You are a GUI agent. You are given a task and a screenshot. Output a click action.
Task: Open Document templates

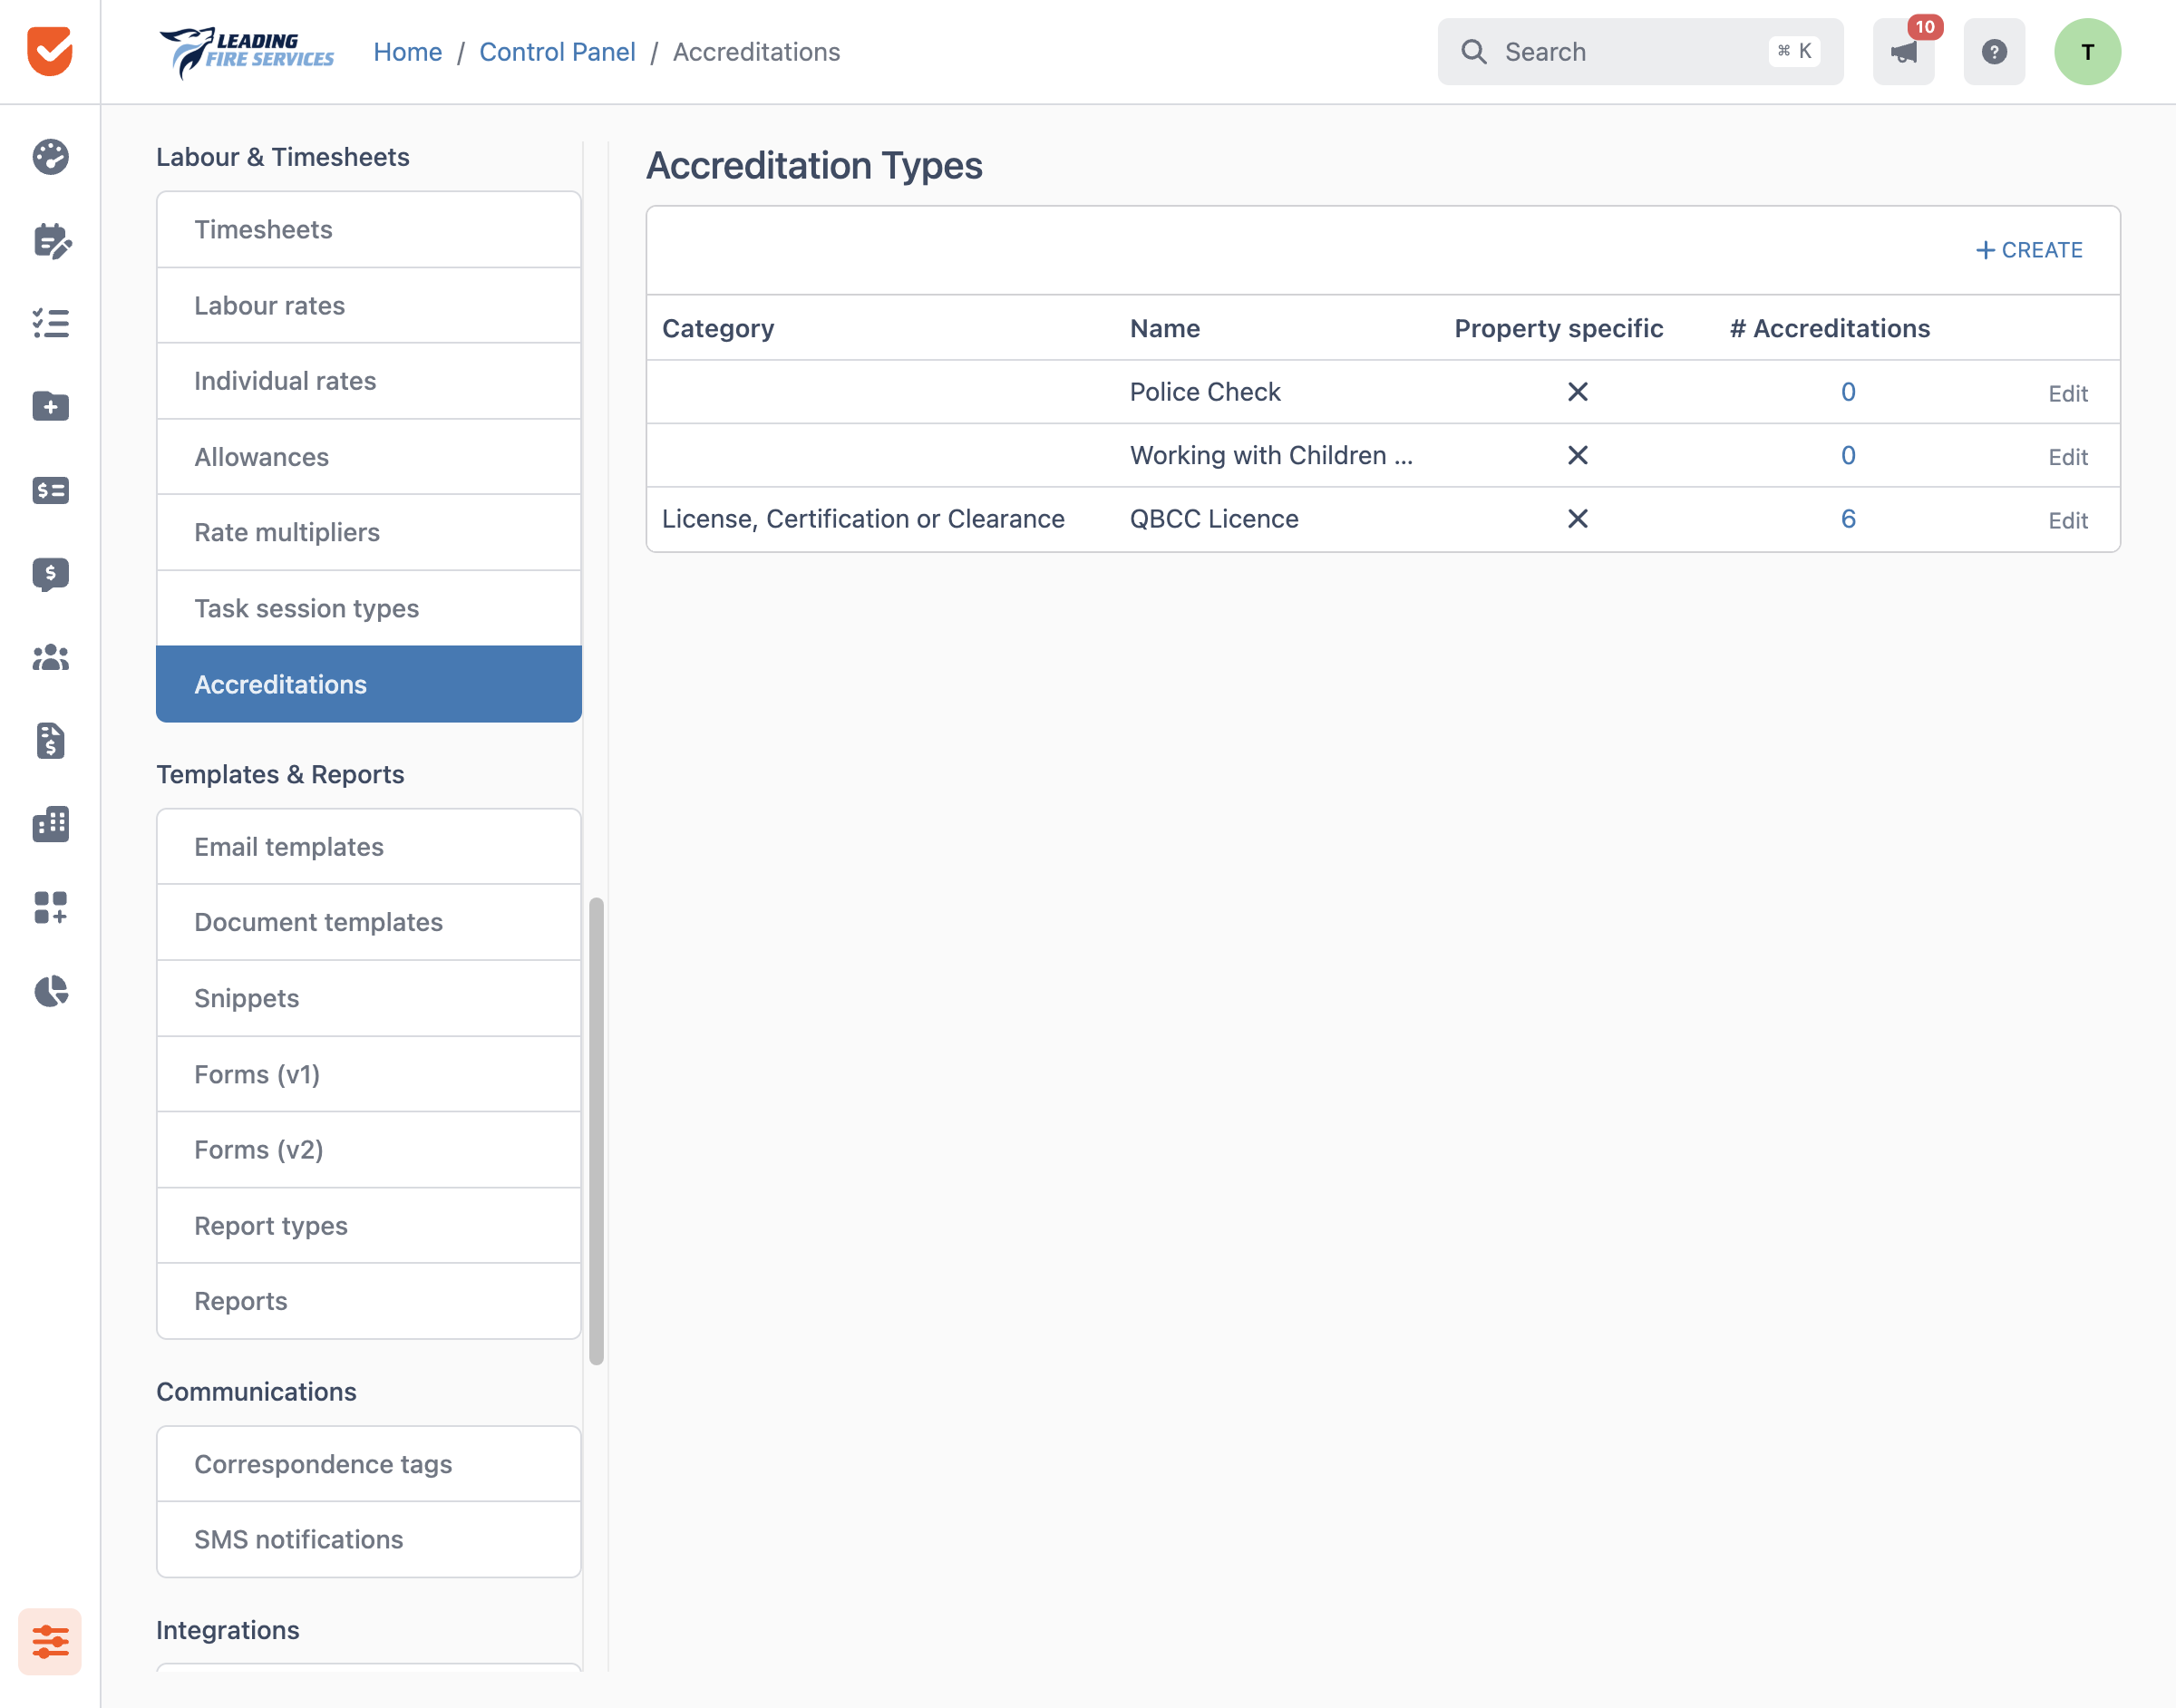click(369, 922)
